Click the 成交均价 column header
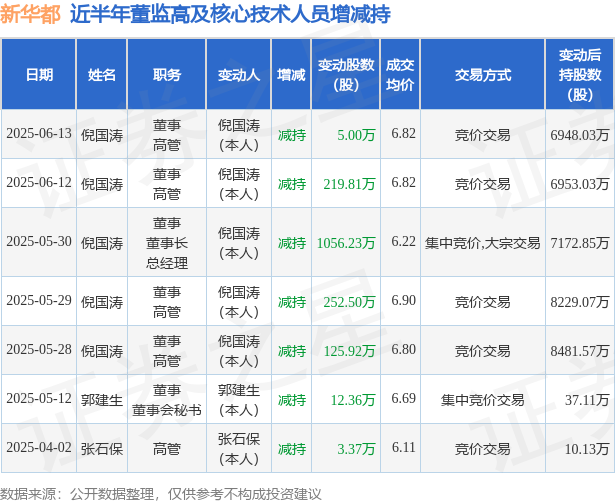 pos(400,75)
